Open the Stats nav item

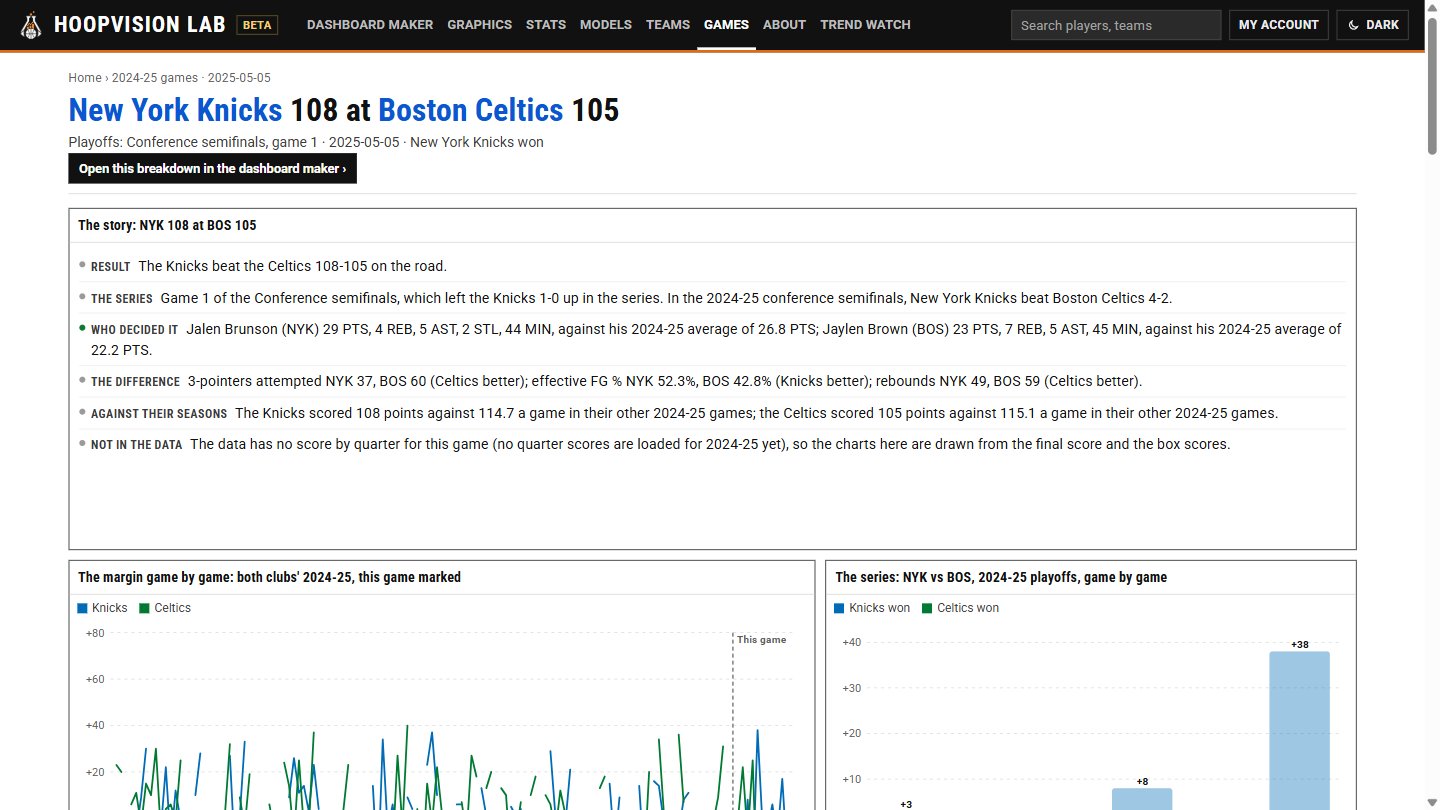[x=546, y=25]
